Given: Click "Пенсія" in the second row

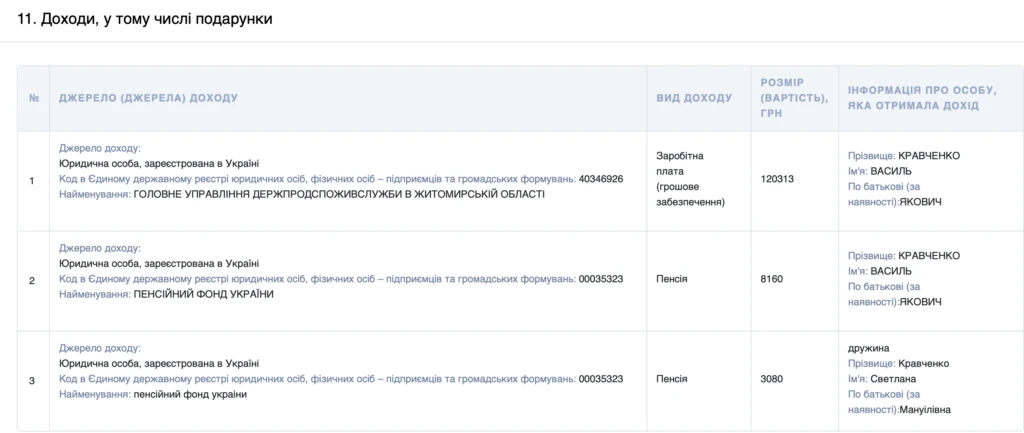Looking at the screenshot, I should 671,279.
